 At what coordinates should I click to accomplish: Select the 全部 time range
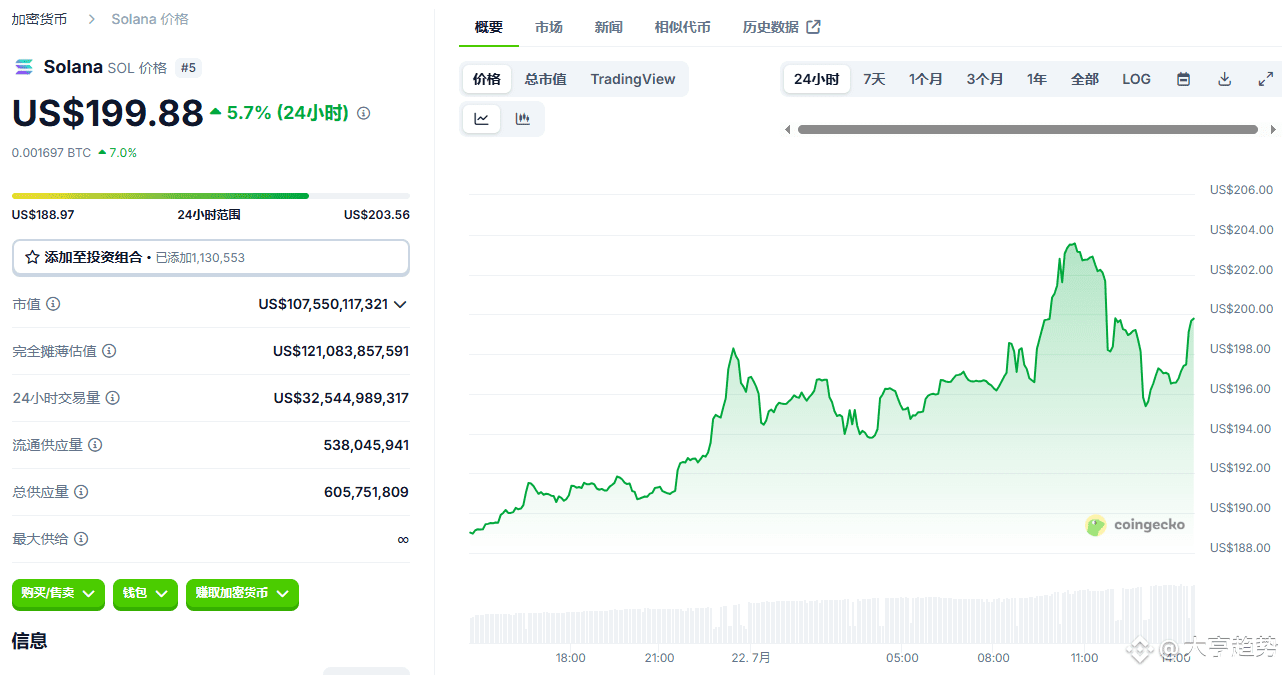[1085, 79]
